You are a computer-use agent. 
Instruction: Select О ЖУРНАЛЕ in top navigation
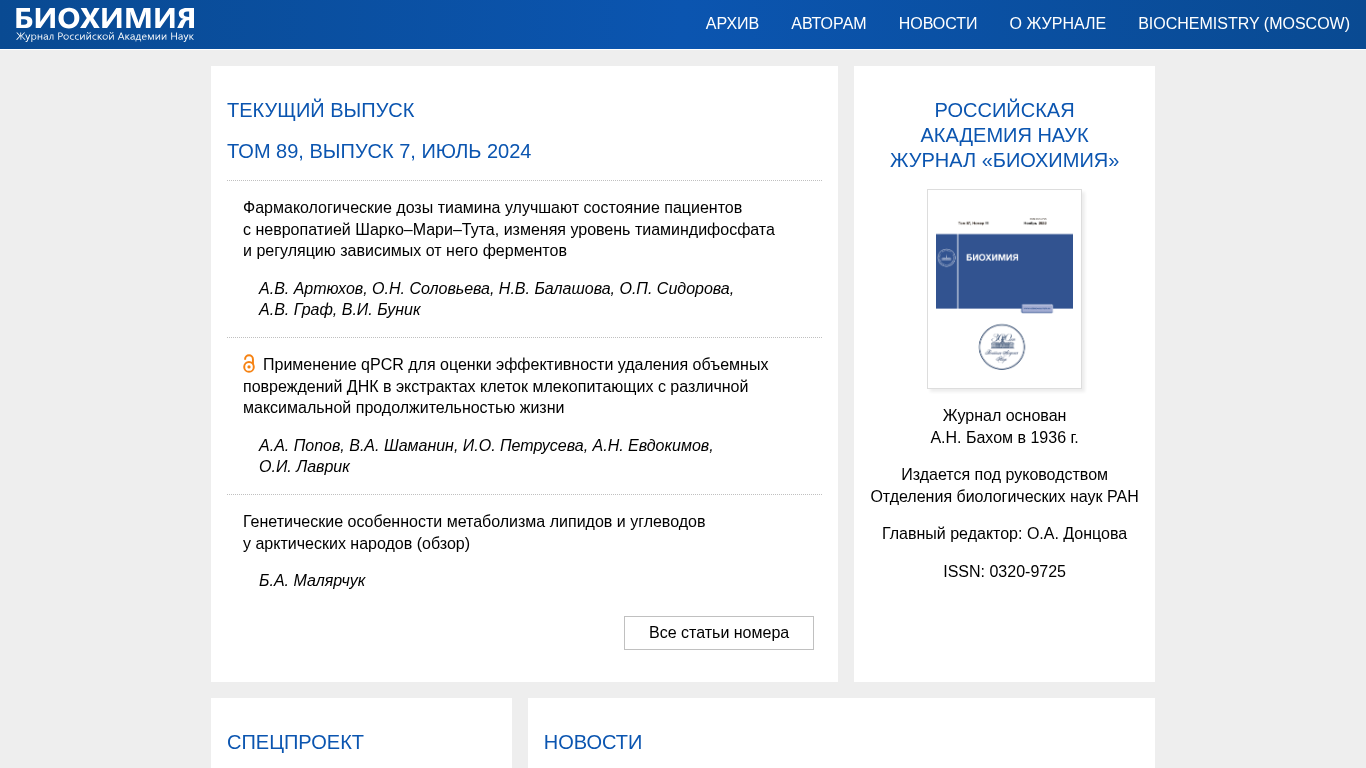tap(1057, 24)
